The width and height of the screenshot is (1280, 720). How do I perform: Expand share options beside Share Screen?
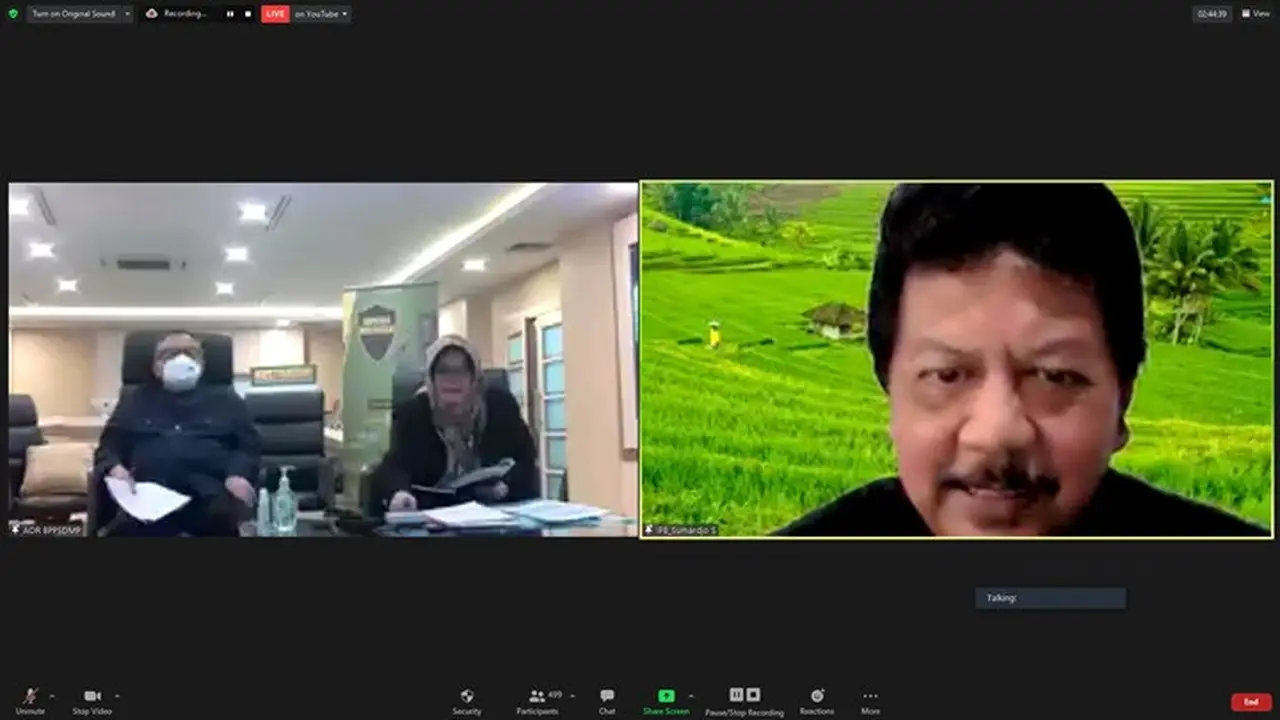[x=691, y=696]
